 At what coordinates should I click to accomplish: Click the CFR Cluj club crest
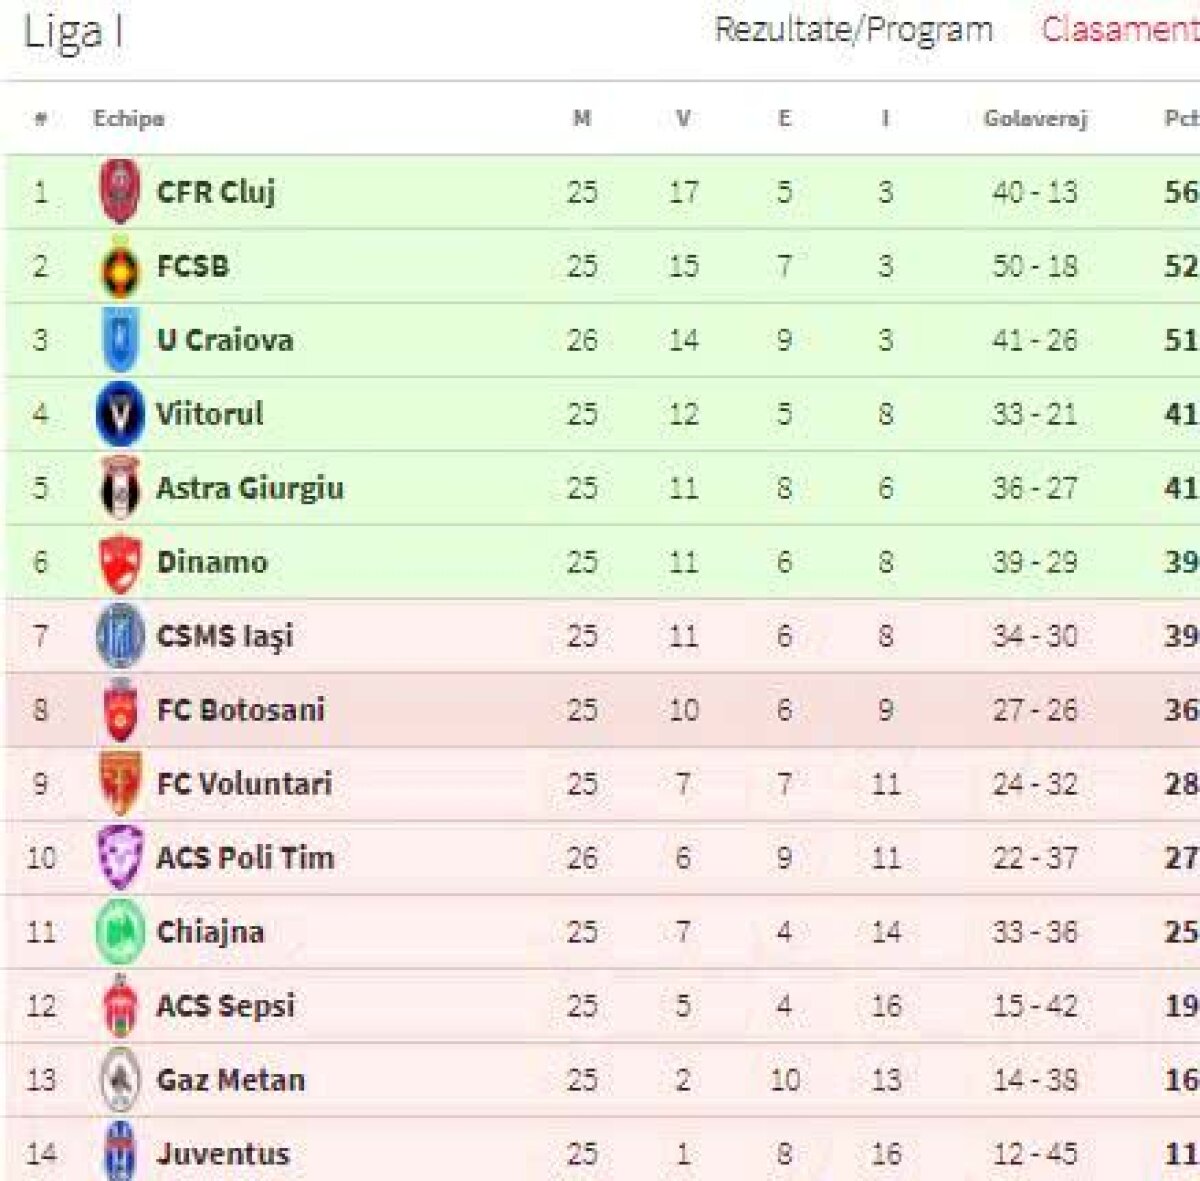pyautogui.click(x=120, y=191)
